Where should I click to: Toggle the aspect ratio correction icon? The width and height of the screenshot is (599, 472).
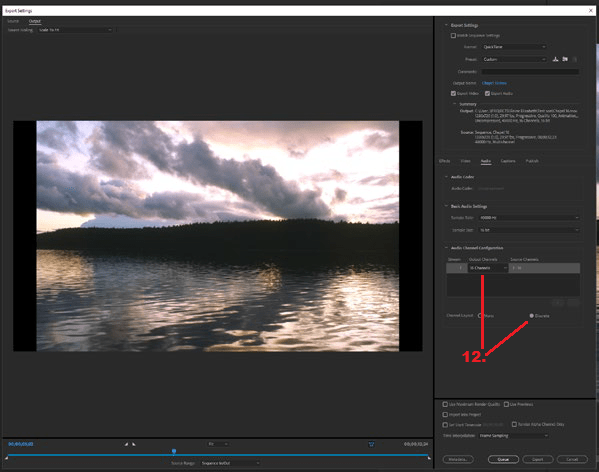371,444
